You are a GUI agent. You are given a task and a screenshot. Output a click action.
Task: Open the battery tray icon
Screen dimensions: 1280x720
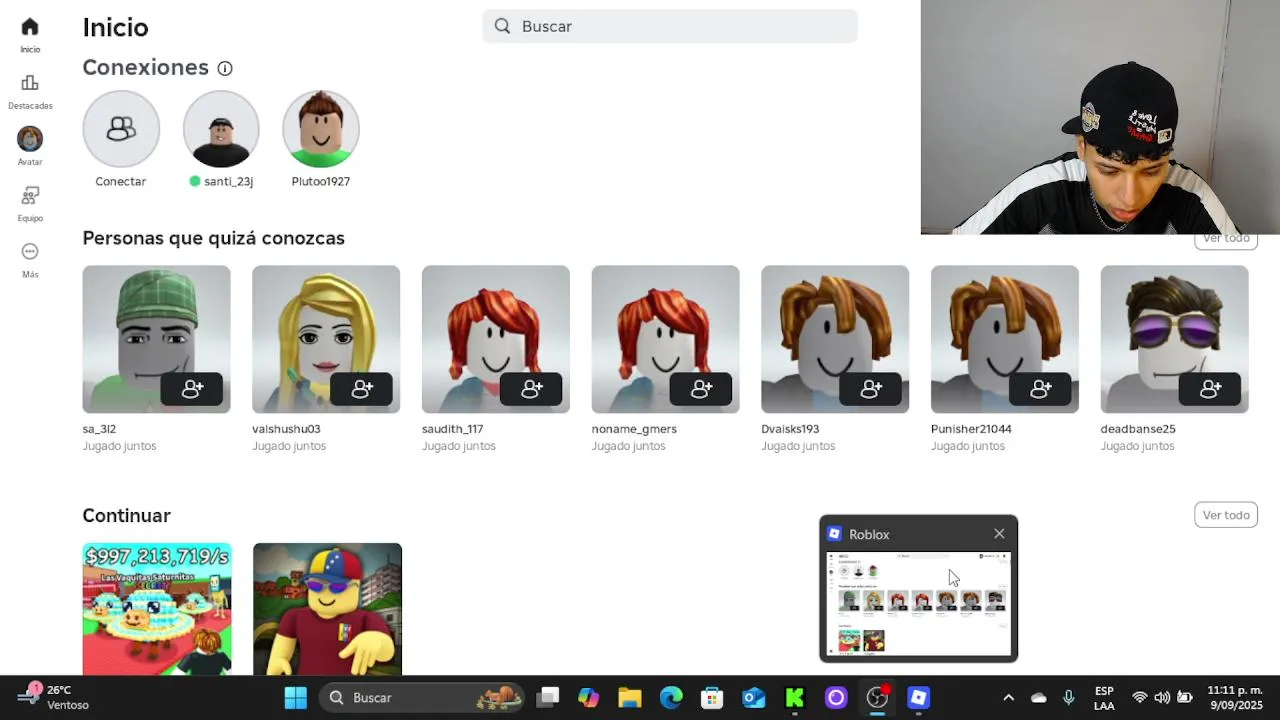(x=1185, y=698)
